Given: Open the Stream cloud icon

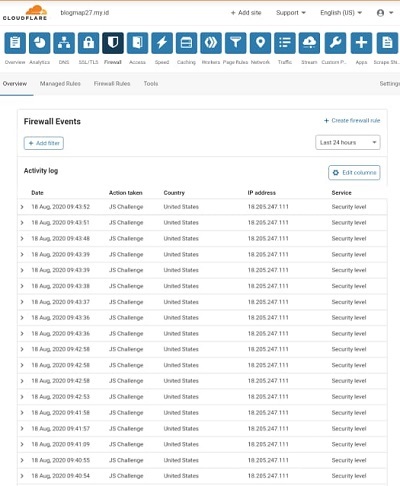Looking at the screenshot, I should click(309, 43).
